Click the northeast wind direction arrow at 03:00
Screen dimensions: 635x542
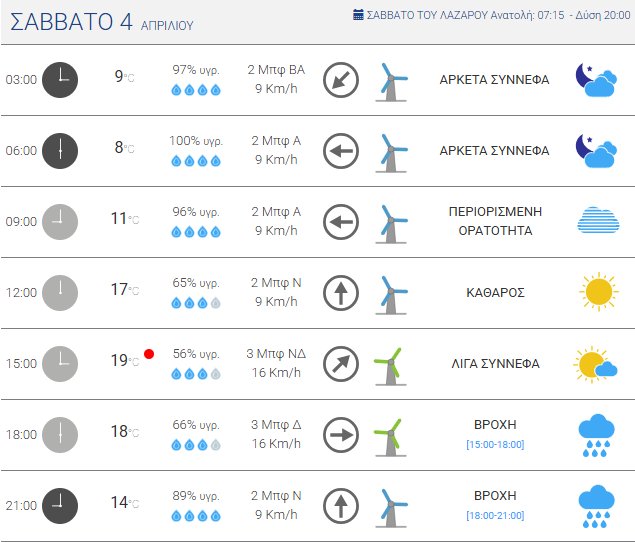click(x=341, y=80)
